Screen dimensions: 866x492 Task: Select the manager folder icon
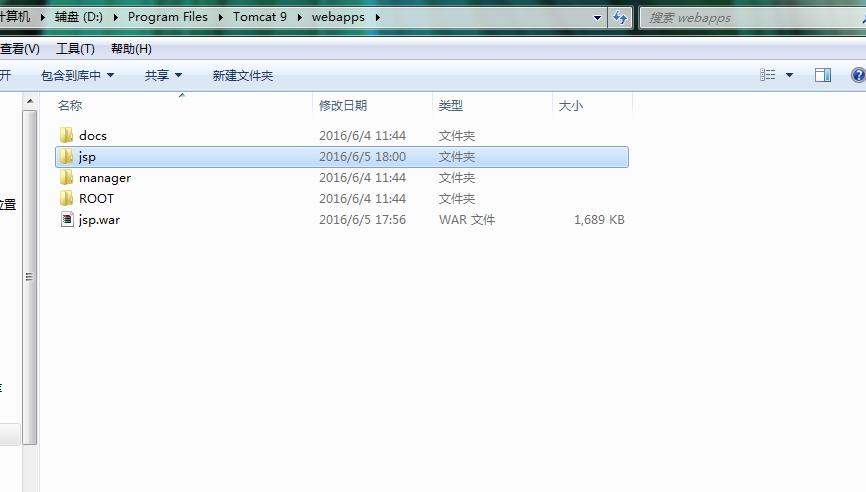pos(66,177)
